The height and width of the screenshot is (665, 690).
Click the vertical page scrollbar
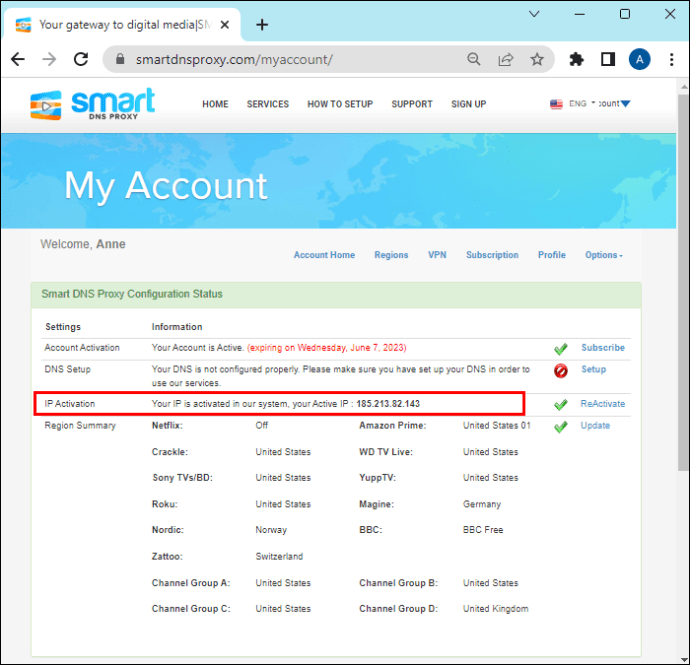coord(683,282)
